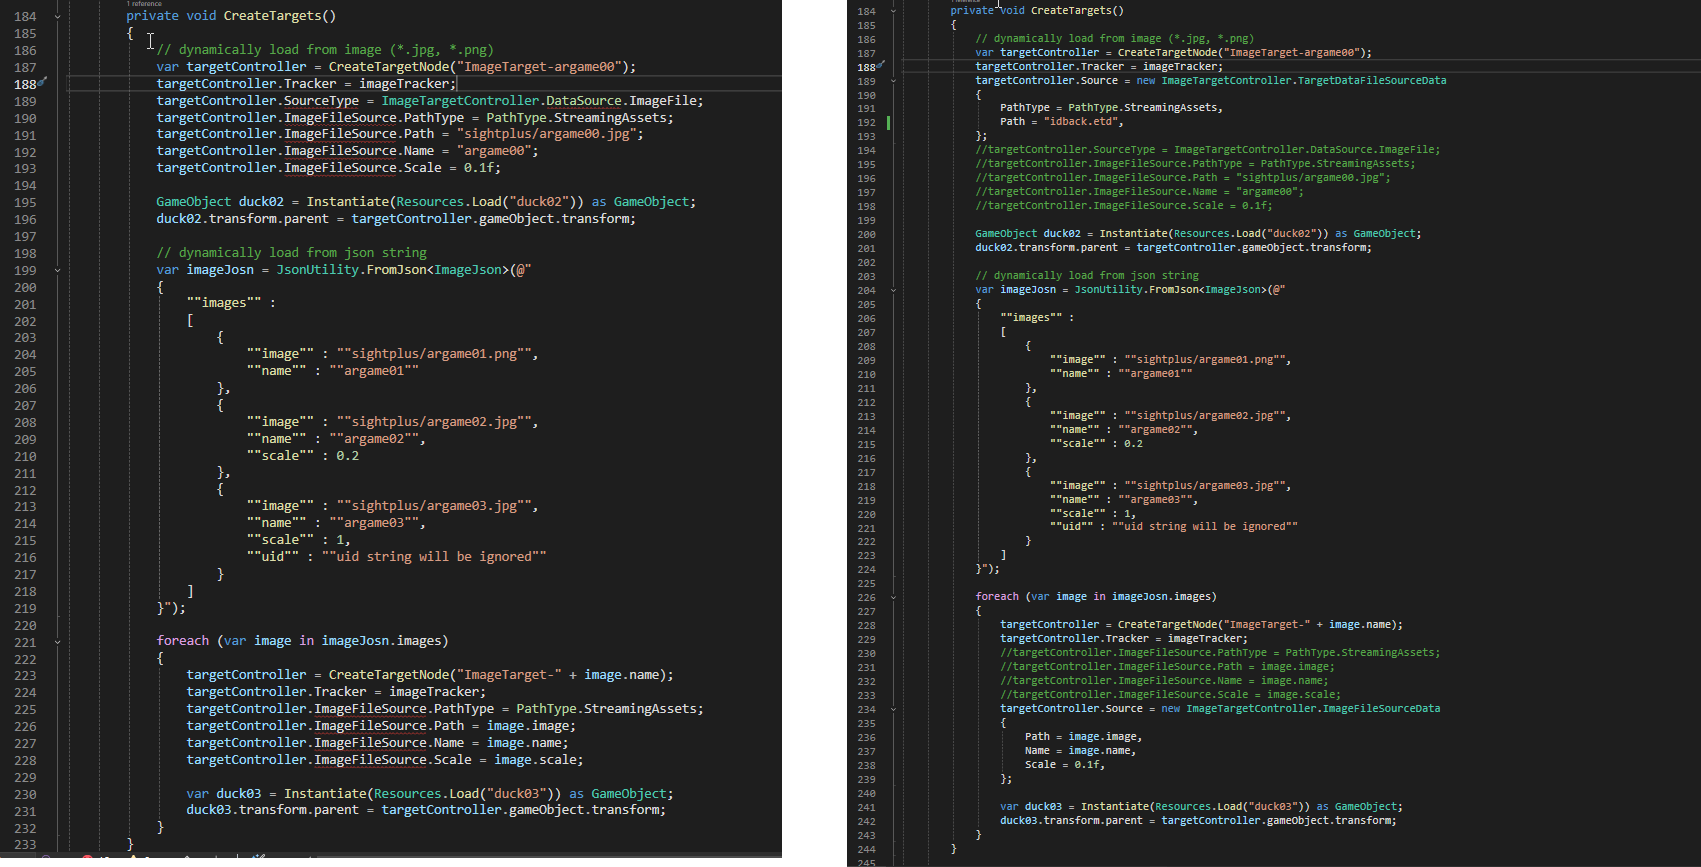The width and height of the screenshot is (1701, 867).
Task: Click the SourceType property on left line 189
Action: (321, 101)
